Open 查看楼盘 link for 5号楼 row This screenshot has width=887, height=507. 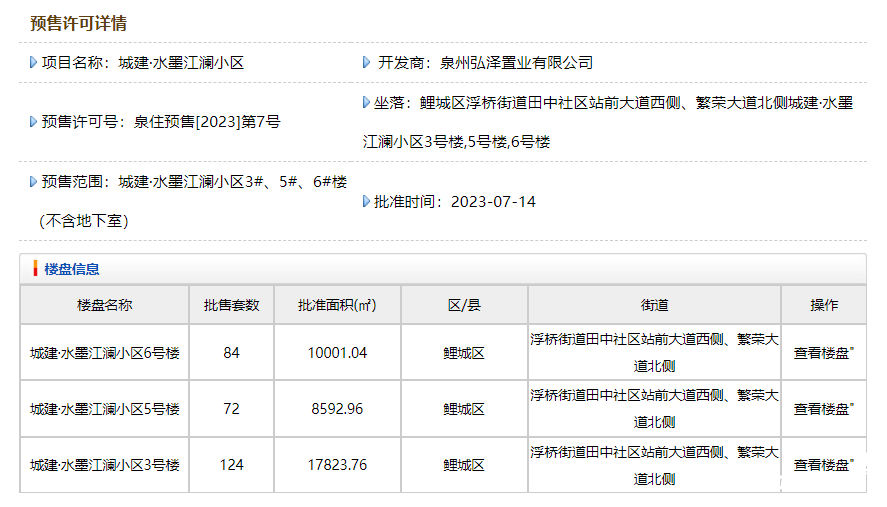(x=823, y=409)
